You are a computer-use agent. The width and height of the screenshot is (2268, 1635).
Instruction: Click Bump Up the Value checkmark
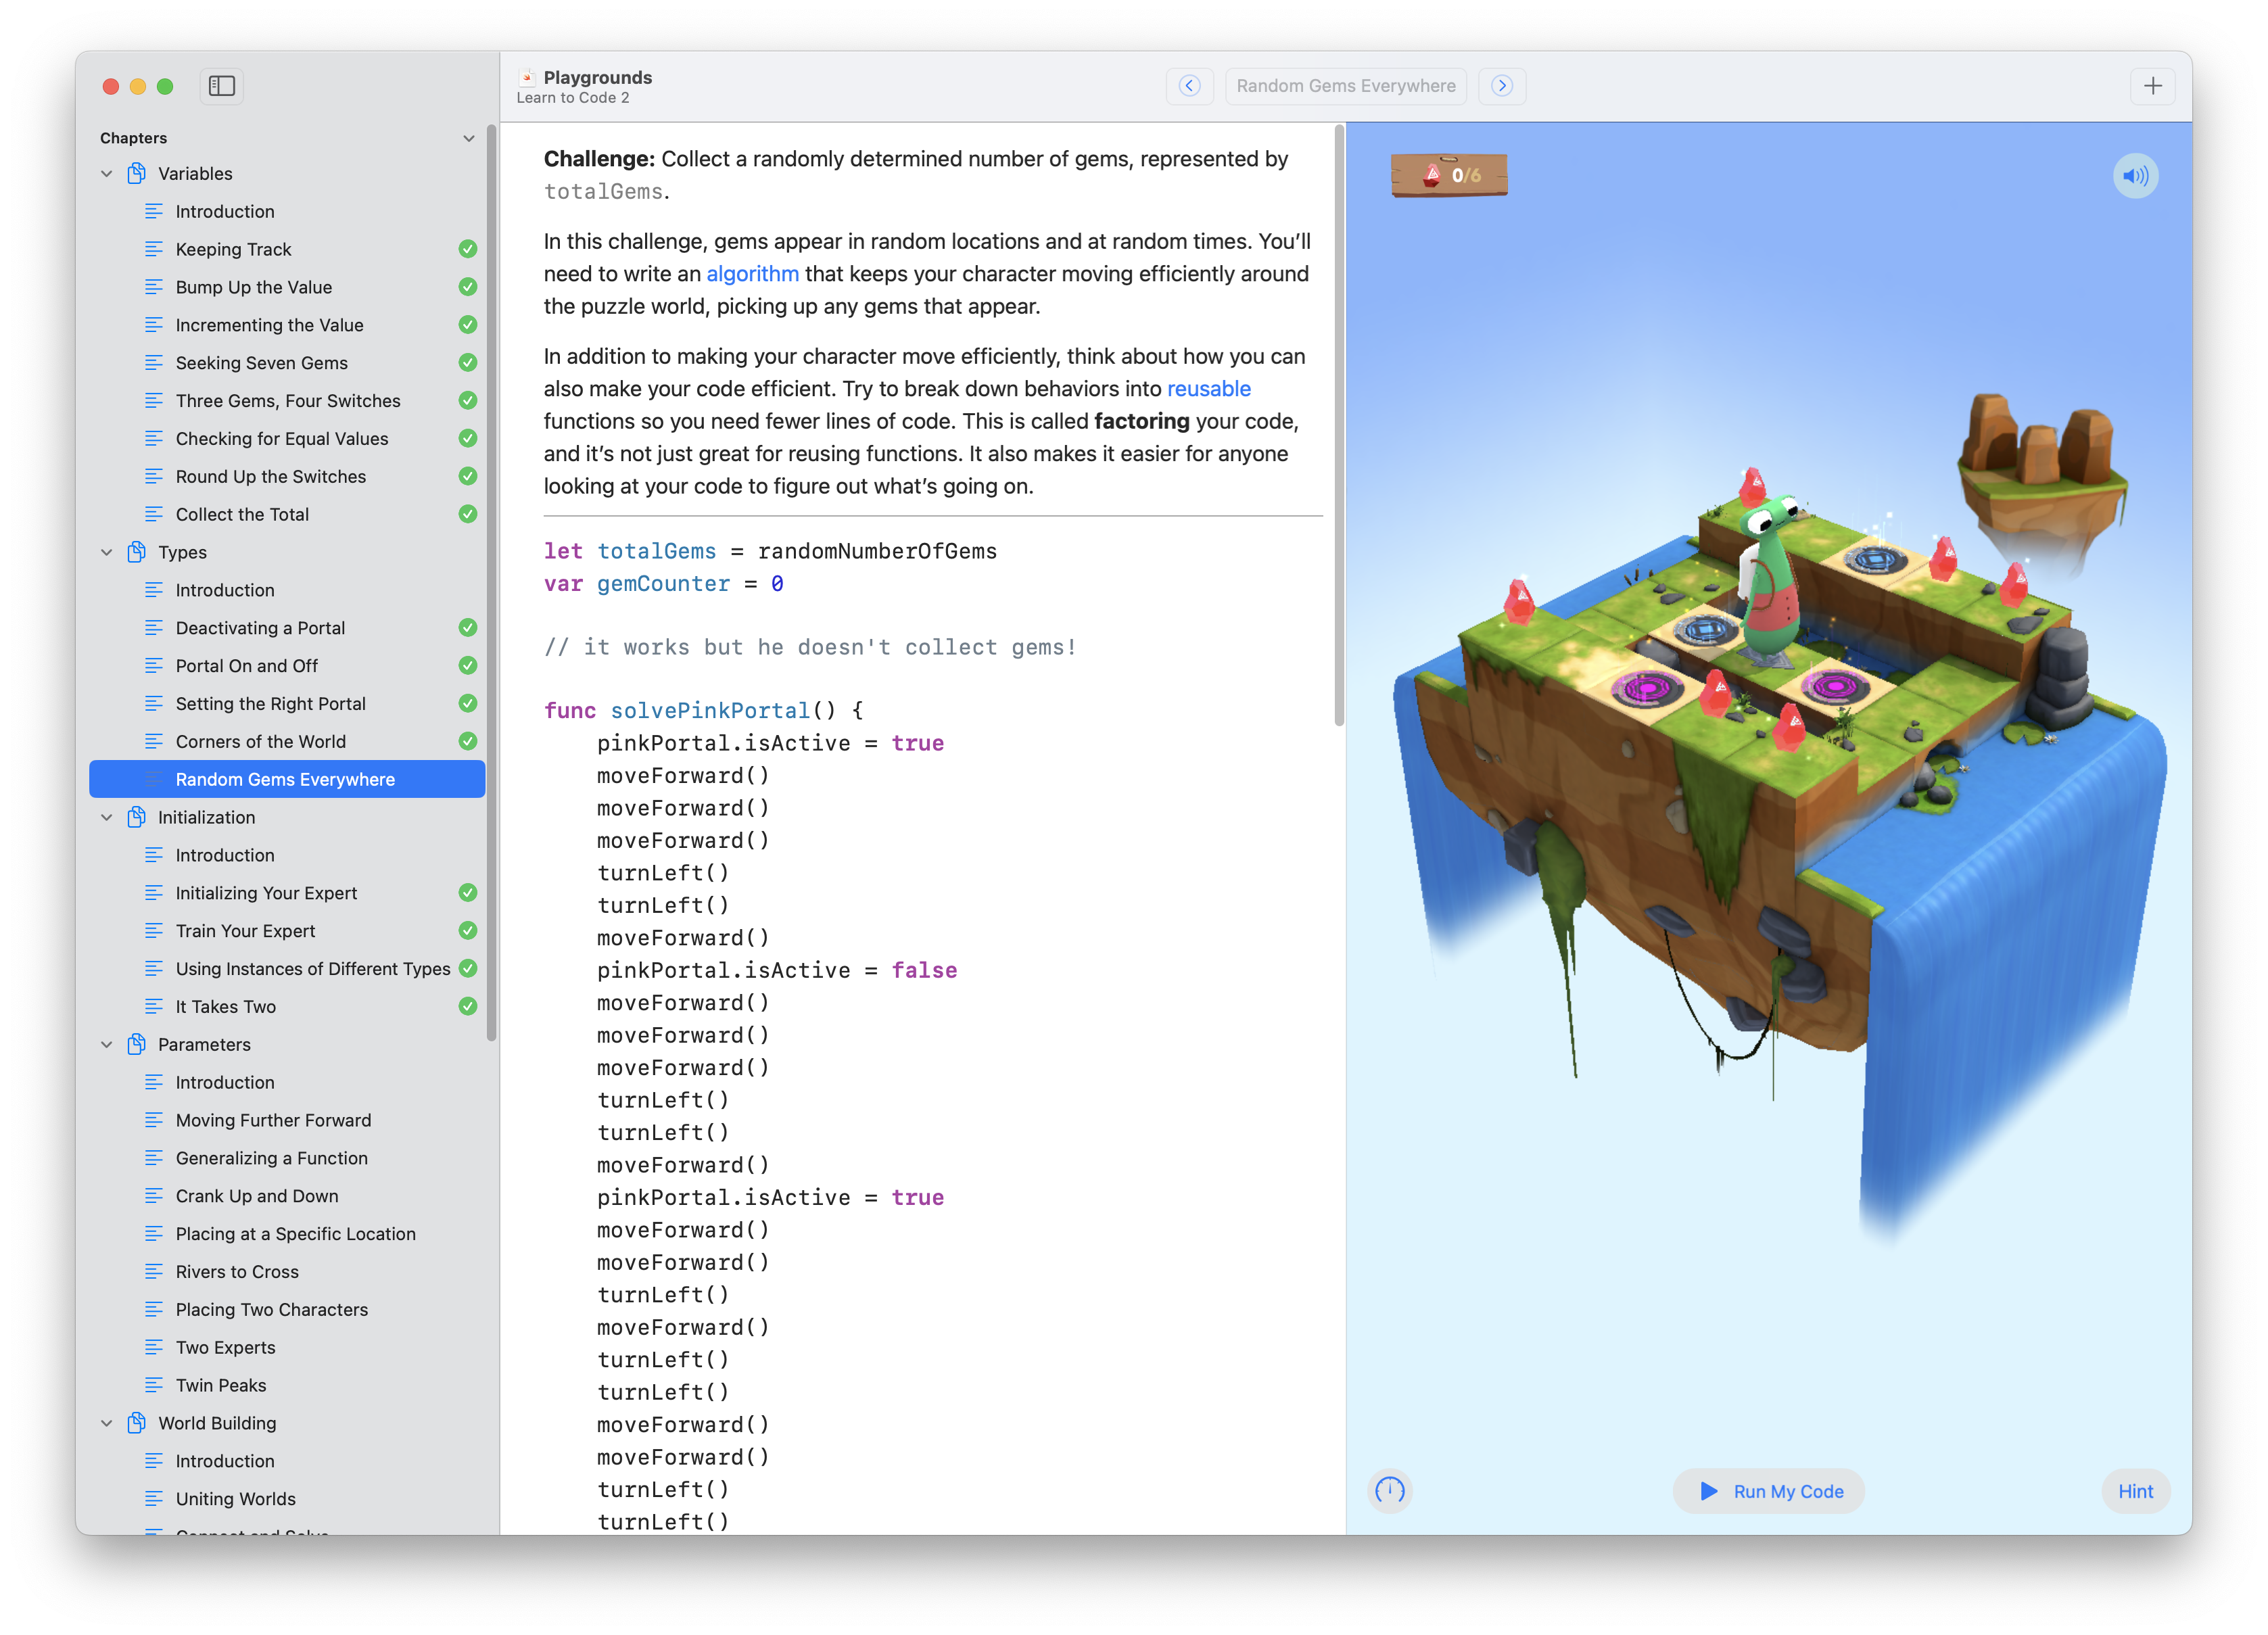click(467, 287)
